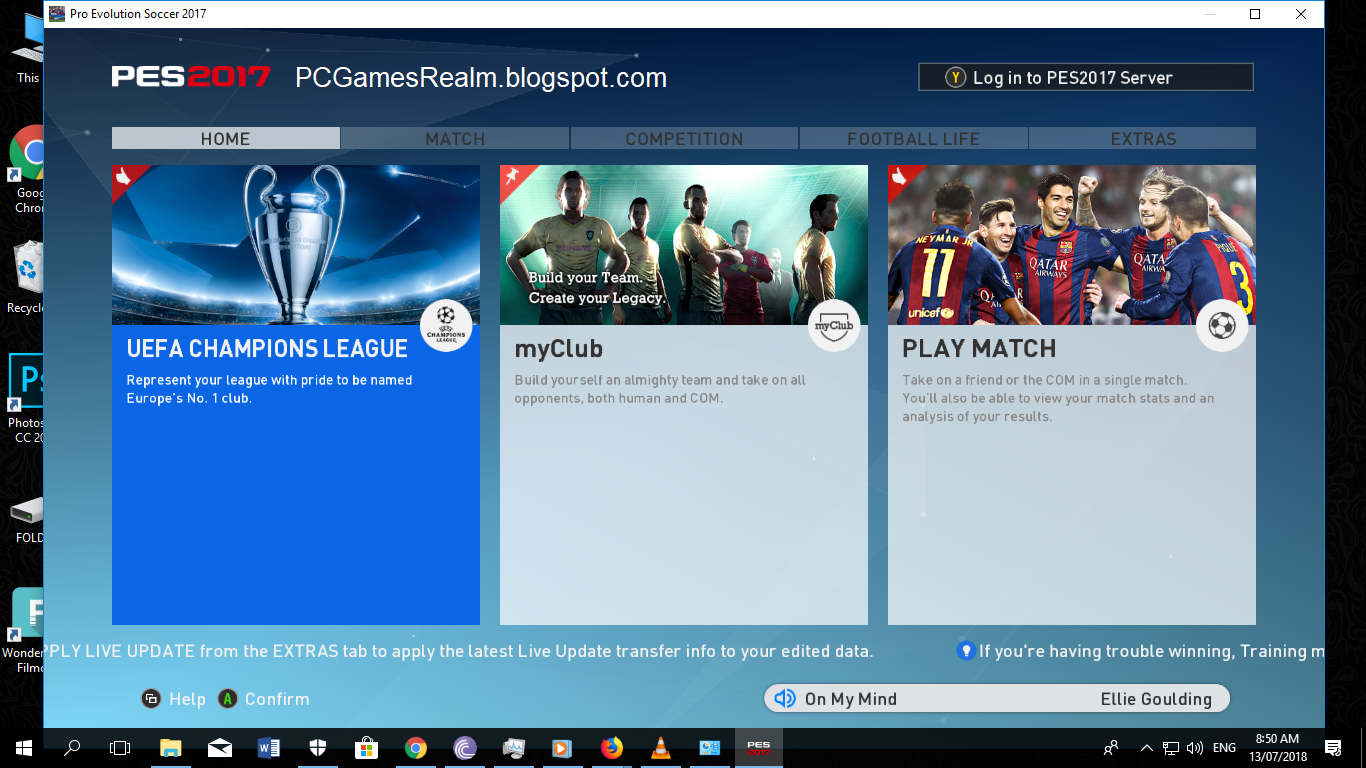Image resolution: width=1366 pixels, height=768 pixels.
Task: Click the Help label at bottom
Action: (x=187, y=699)
